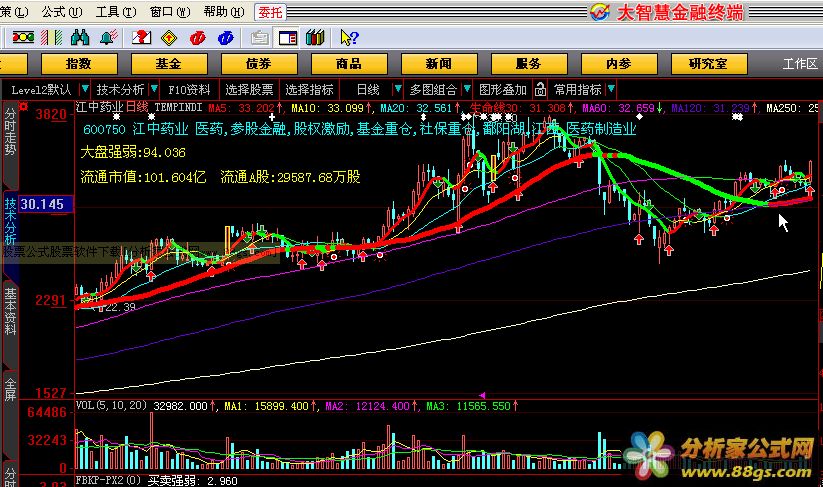823x487 pixels.
Task: Click the grayed clipboard icon
Action: click(260, 38)
